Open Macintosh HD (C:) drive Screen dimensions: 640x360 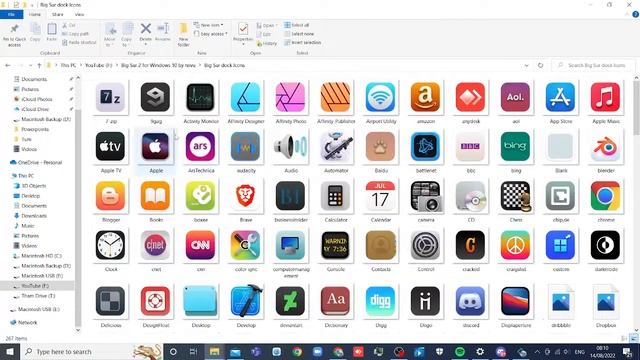[41, 256]
